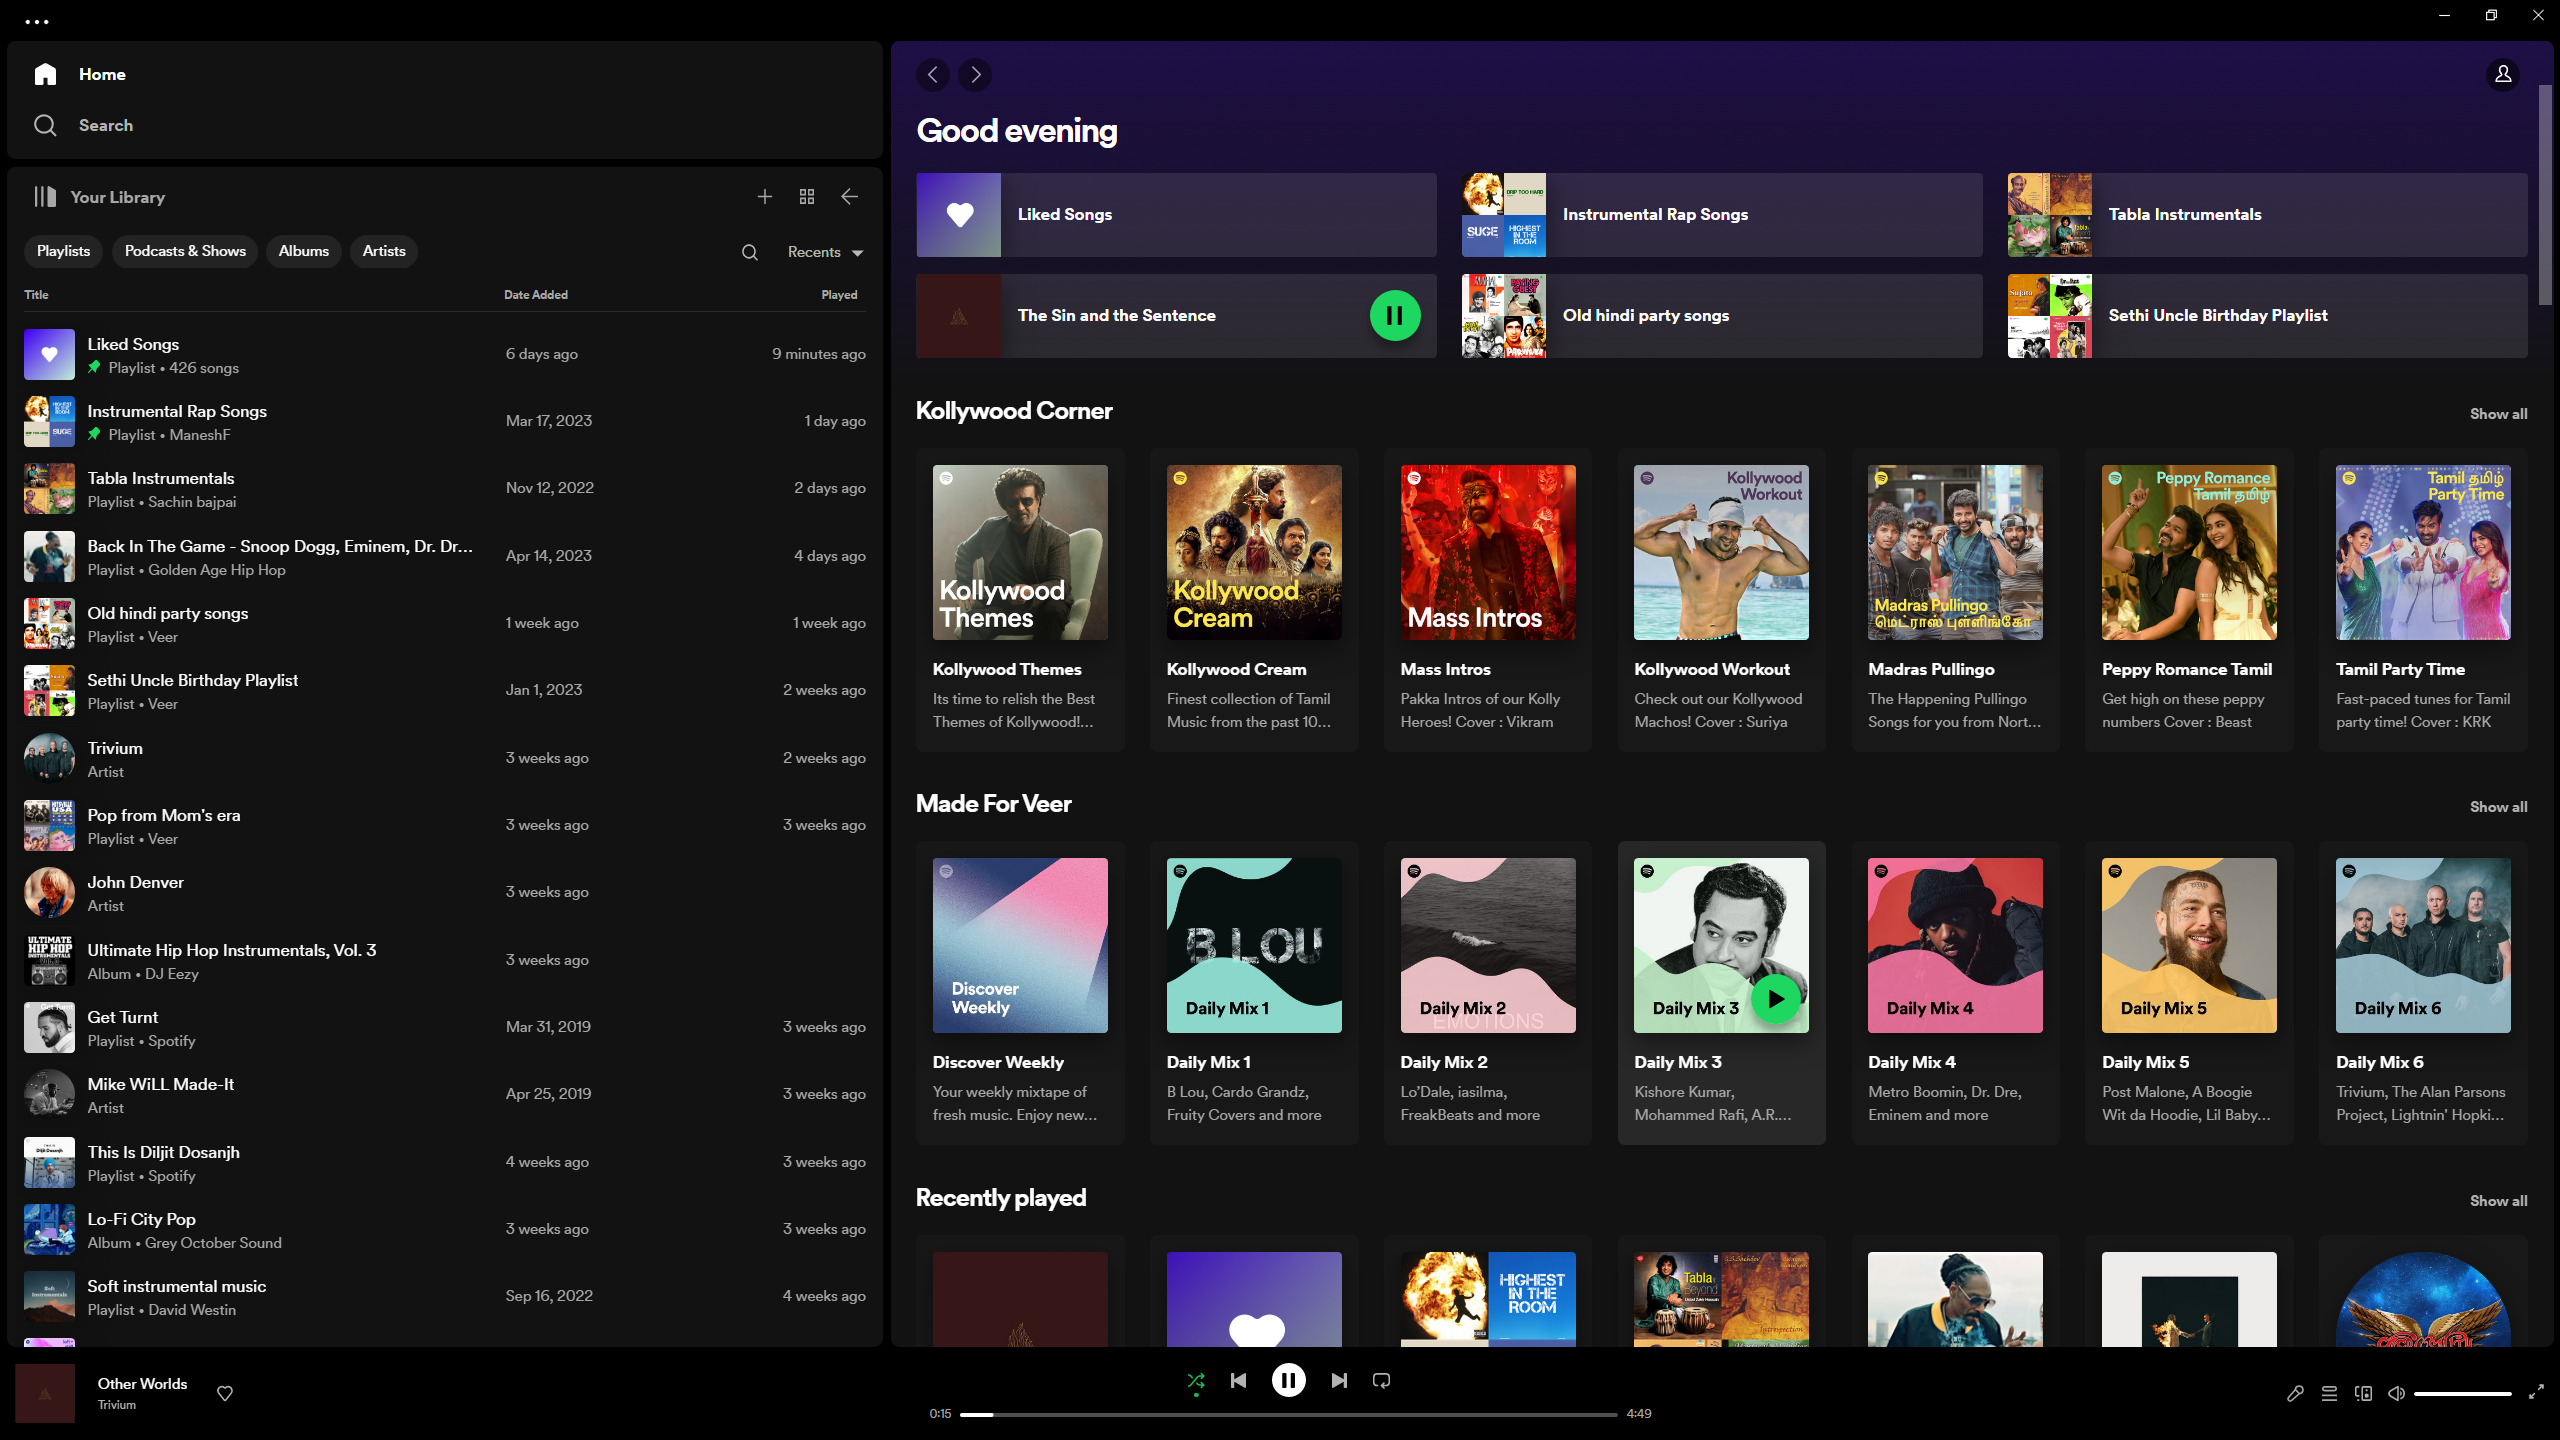This screenshot has height=1440, width=2560.
Task: Create a playlist with plus icon
Action: coord(765,197)
